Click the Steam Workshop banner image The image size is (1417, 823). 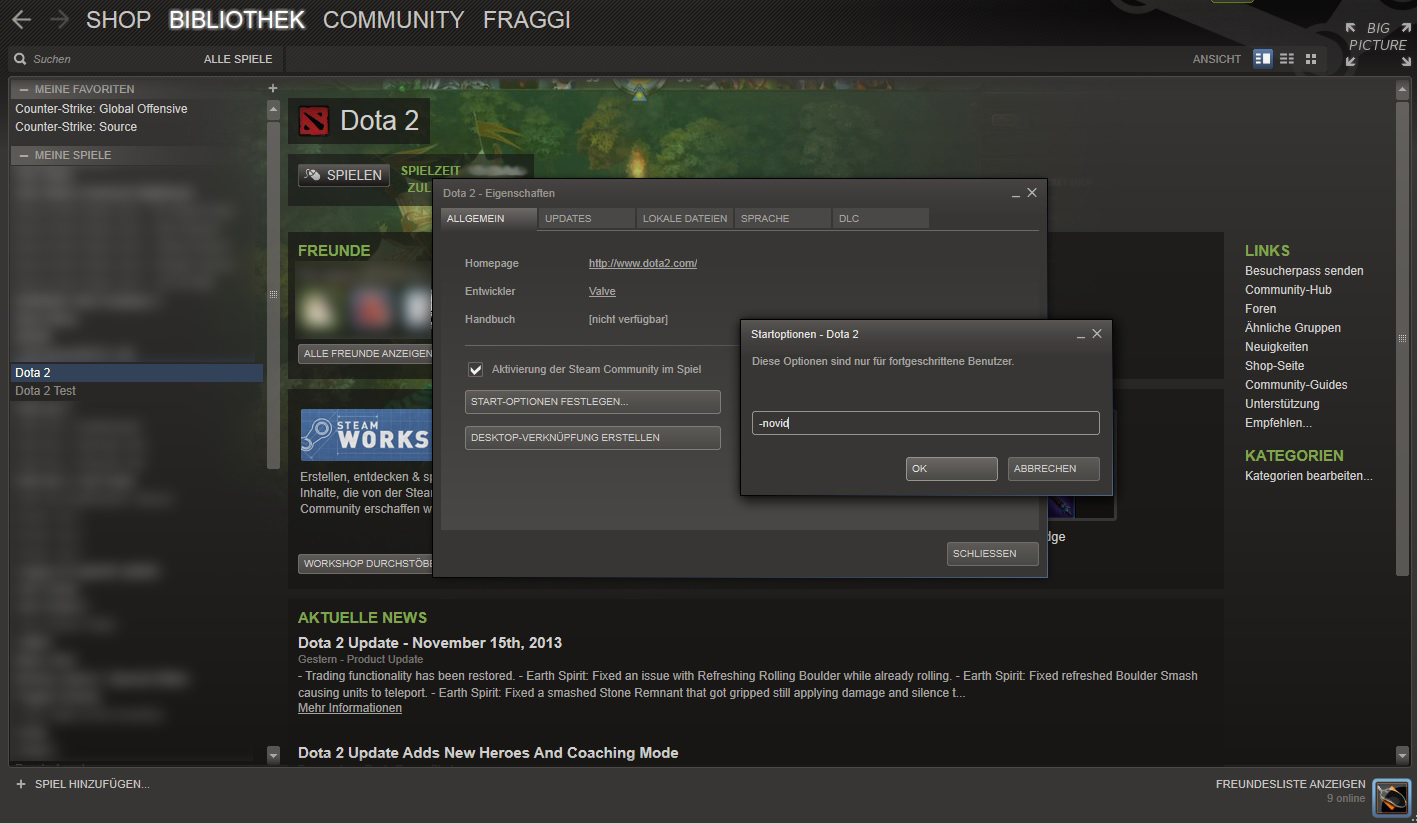[365, 435]
